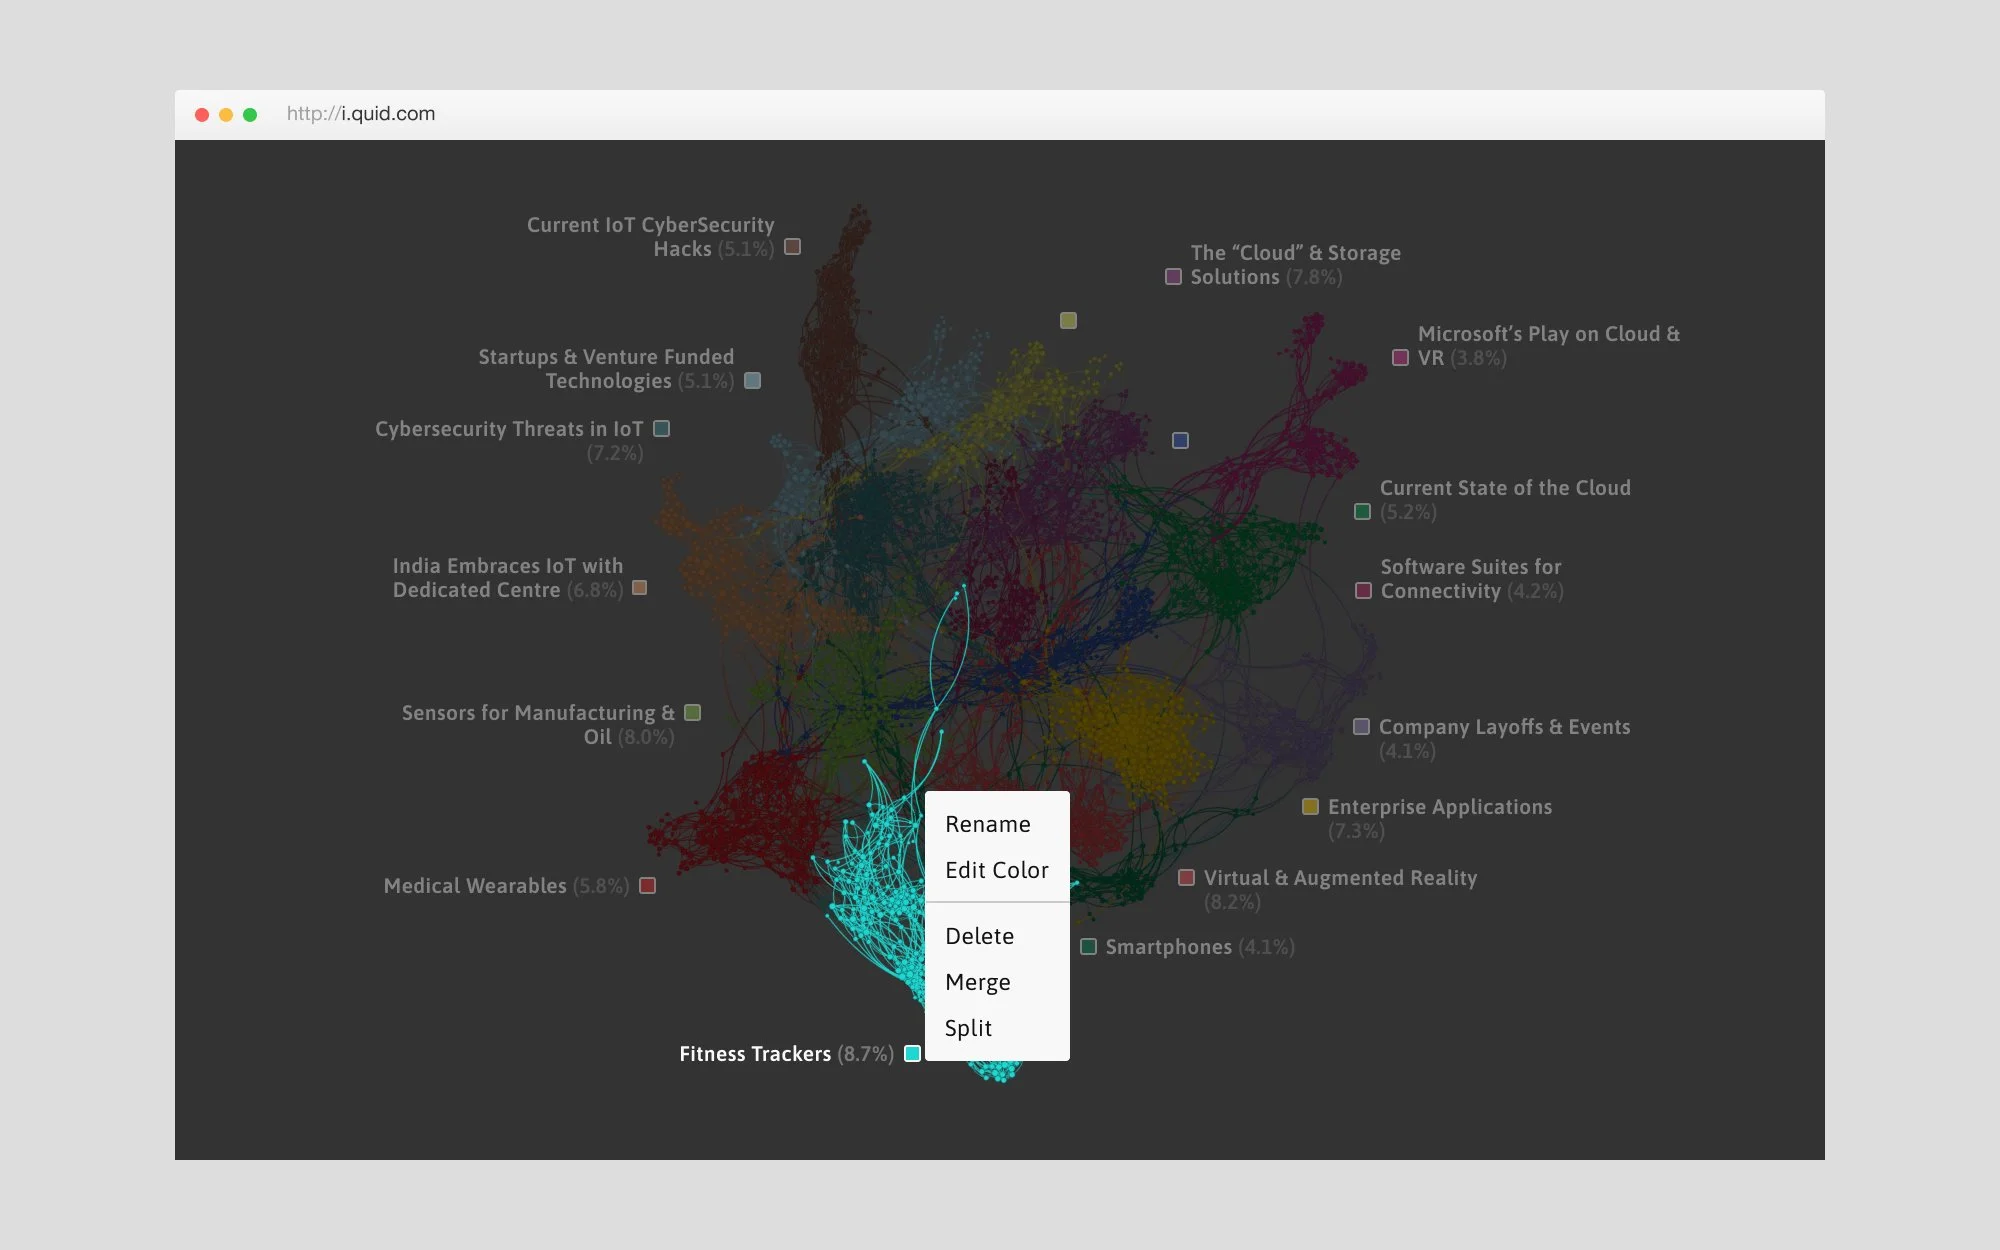
Task: Click Microsoft's Play on Cloud swatch
Action: pos(1400,357)
